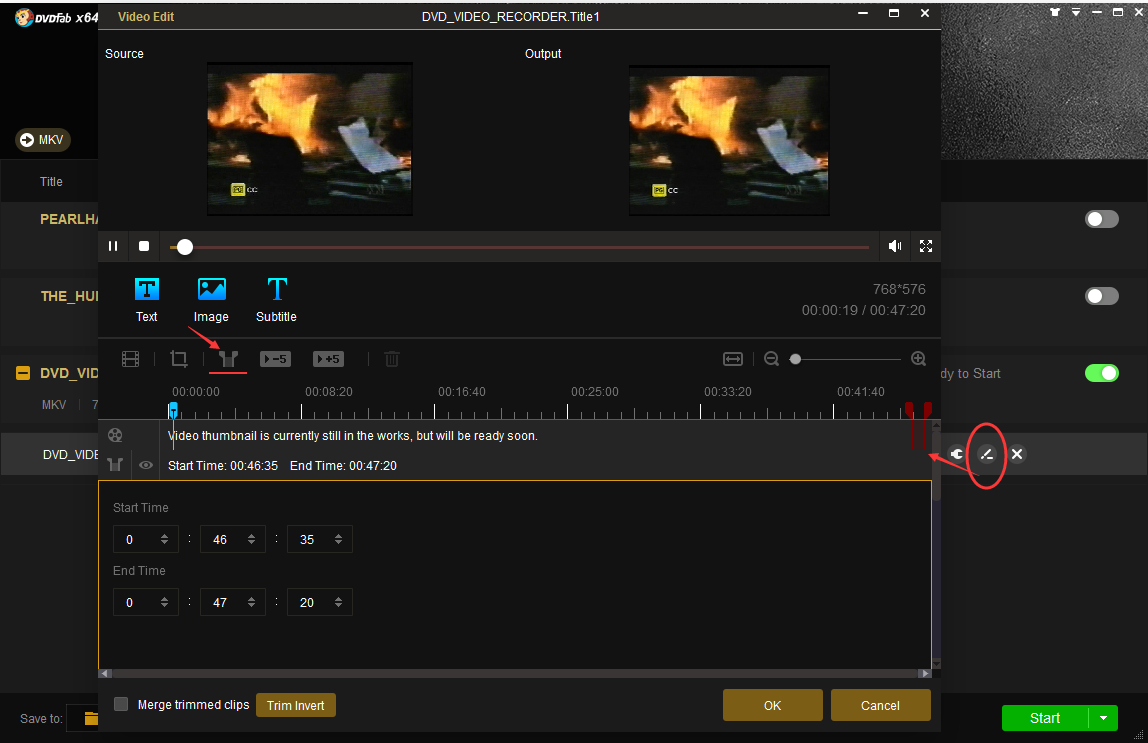Stop the video playback
Image resolution: width=1148 pixels, height=743 pixels.
[144, 246]
